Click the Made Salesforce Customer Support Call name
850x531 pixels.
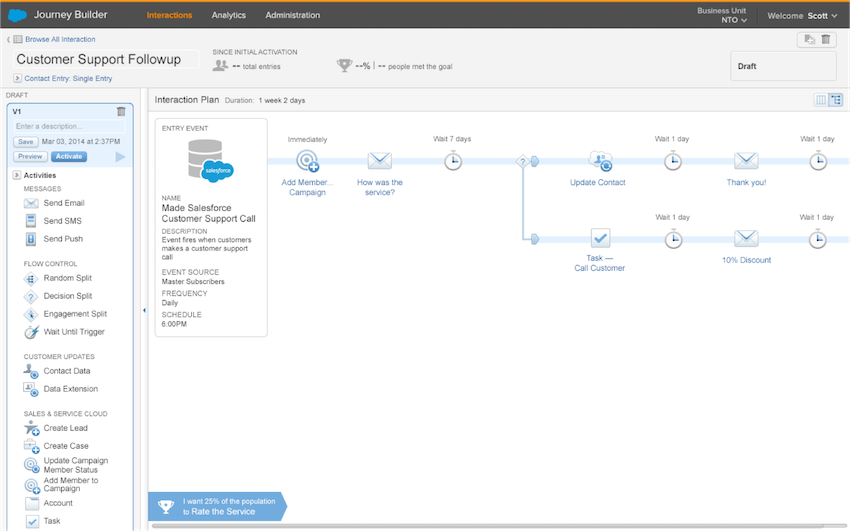tap(208, 213)
